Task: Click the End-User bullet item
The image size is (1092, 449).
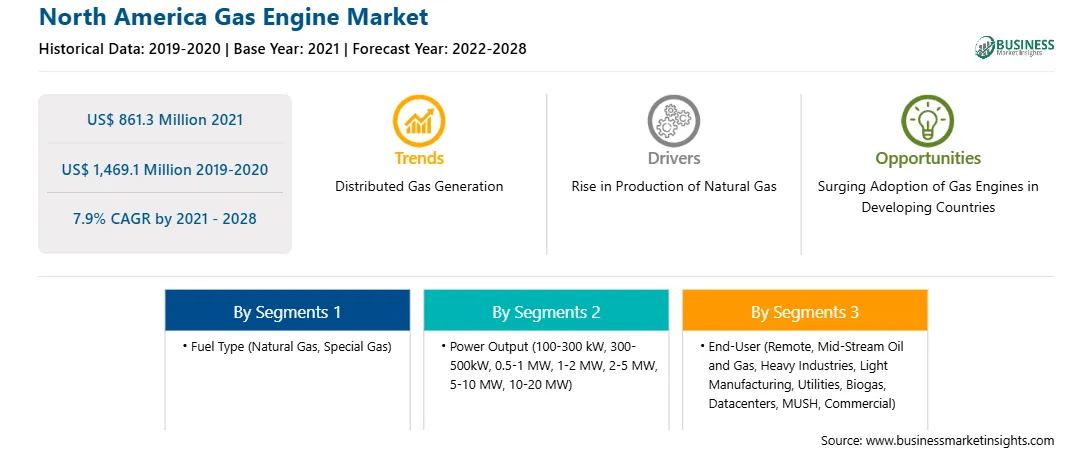Action: 804,375
